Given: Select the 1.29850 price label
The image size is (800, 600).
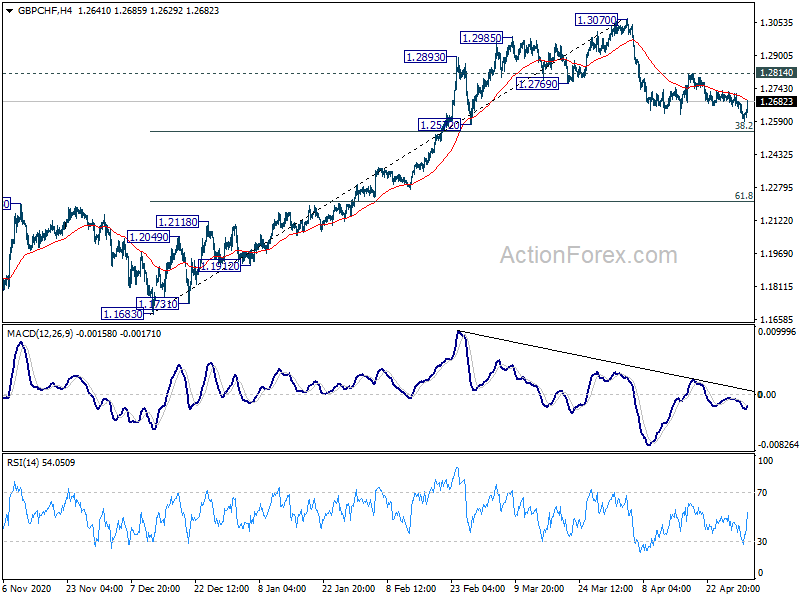Looking at the screenshot, I should (x=481, y=38).
